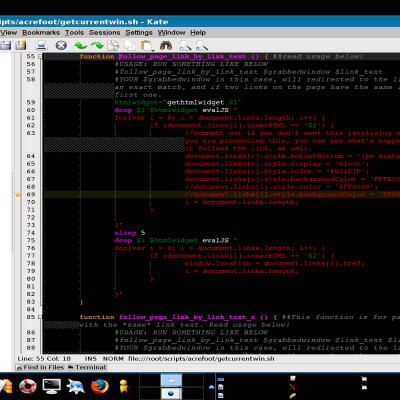The height and width of the screenshot is (400, 400).
Task: Undo the last edit with the green arrow
Action: point(80,45)
